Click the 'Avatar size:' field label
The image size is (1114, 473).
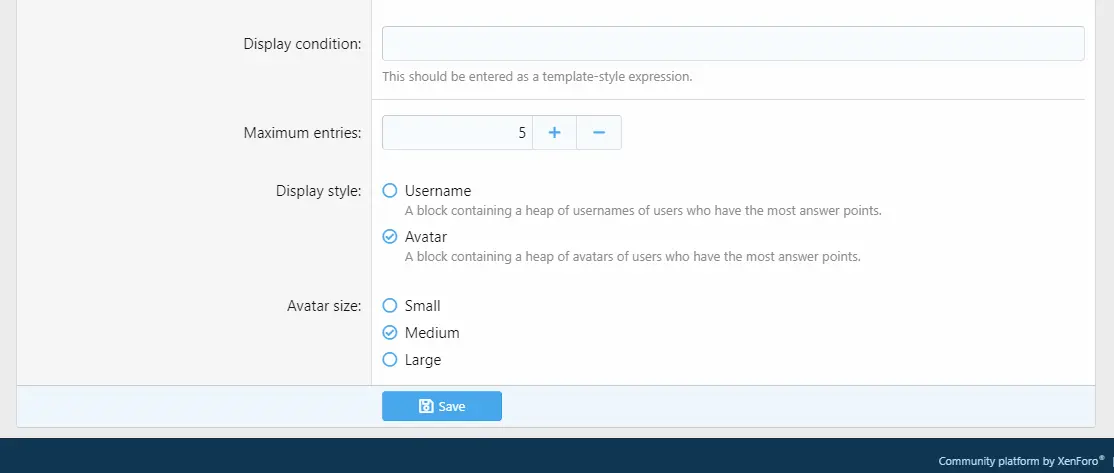pyautogui.click(x=324, y=306)
